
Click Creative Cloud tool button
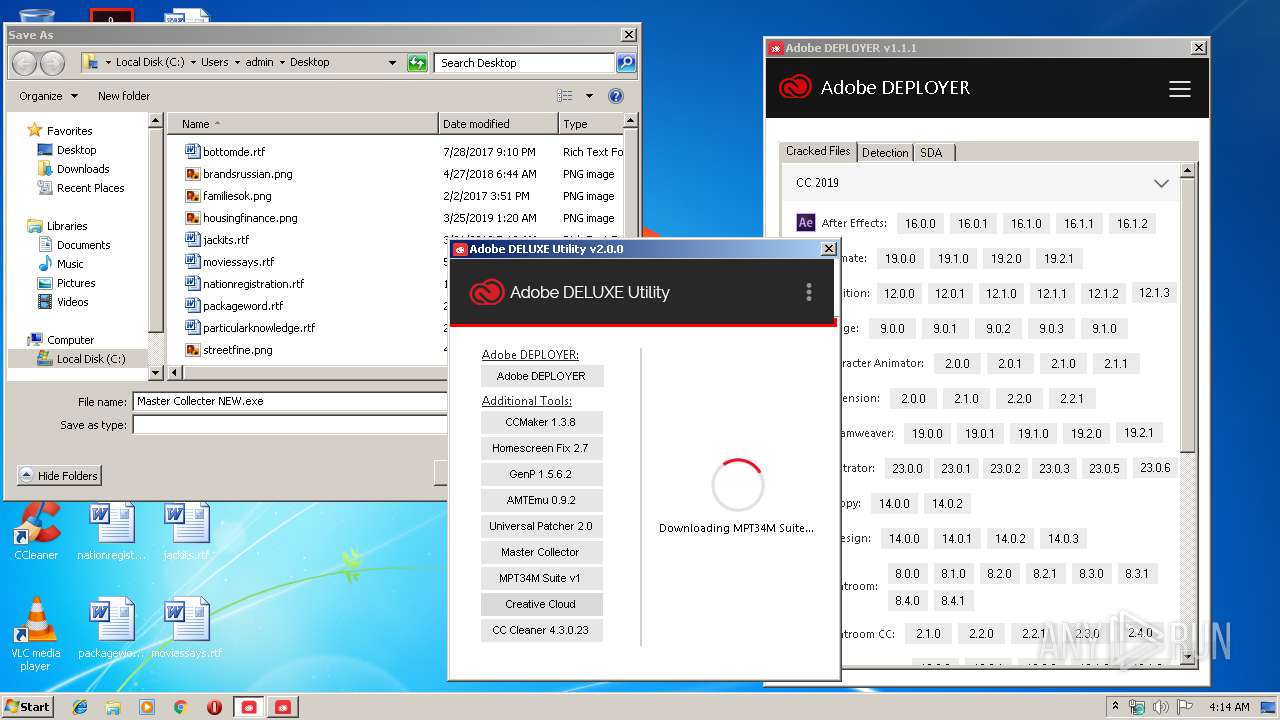[541, 604]
